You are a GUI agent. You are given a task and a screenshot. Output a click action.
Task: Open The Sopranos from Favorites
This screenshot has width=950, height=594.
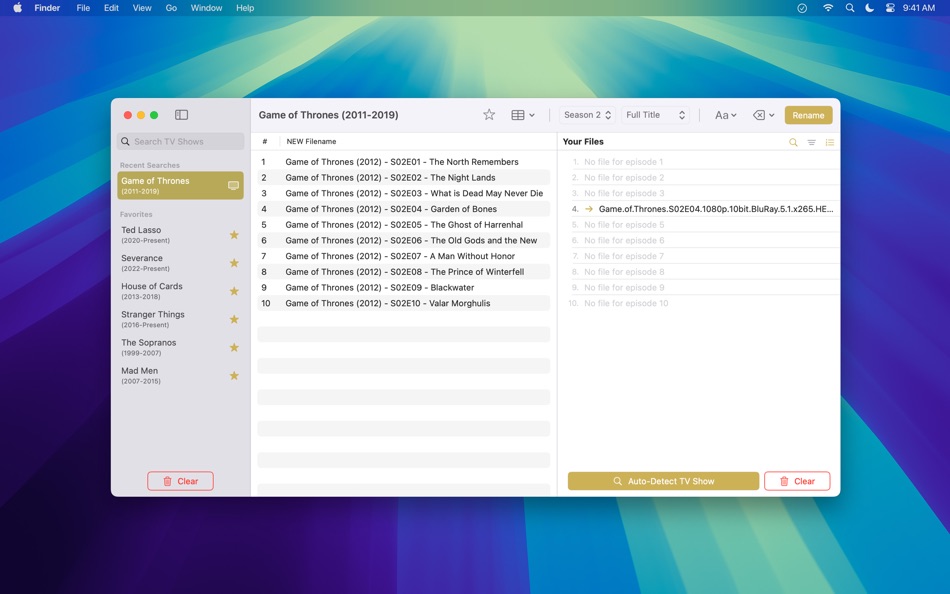click(x=181, y=347)
